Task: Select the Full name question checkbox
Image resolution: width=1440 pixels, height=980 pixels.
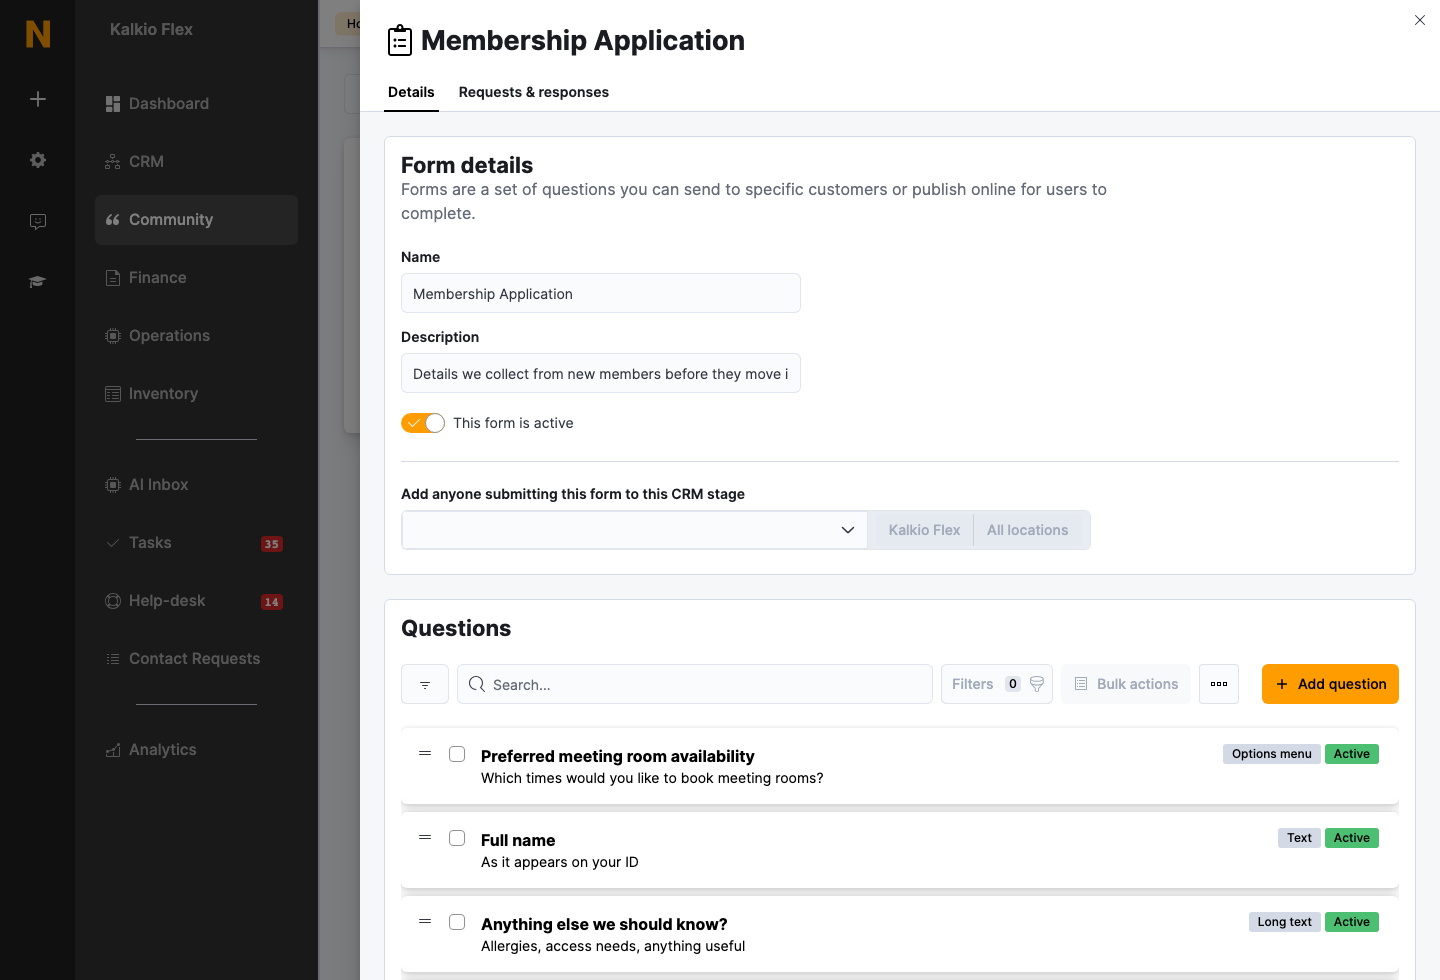Action: point(457,838)
